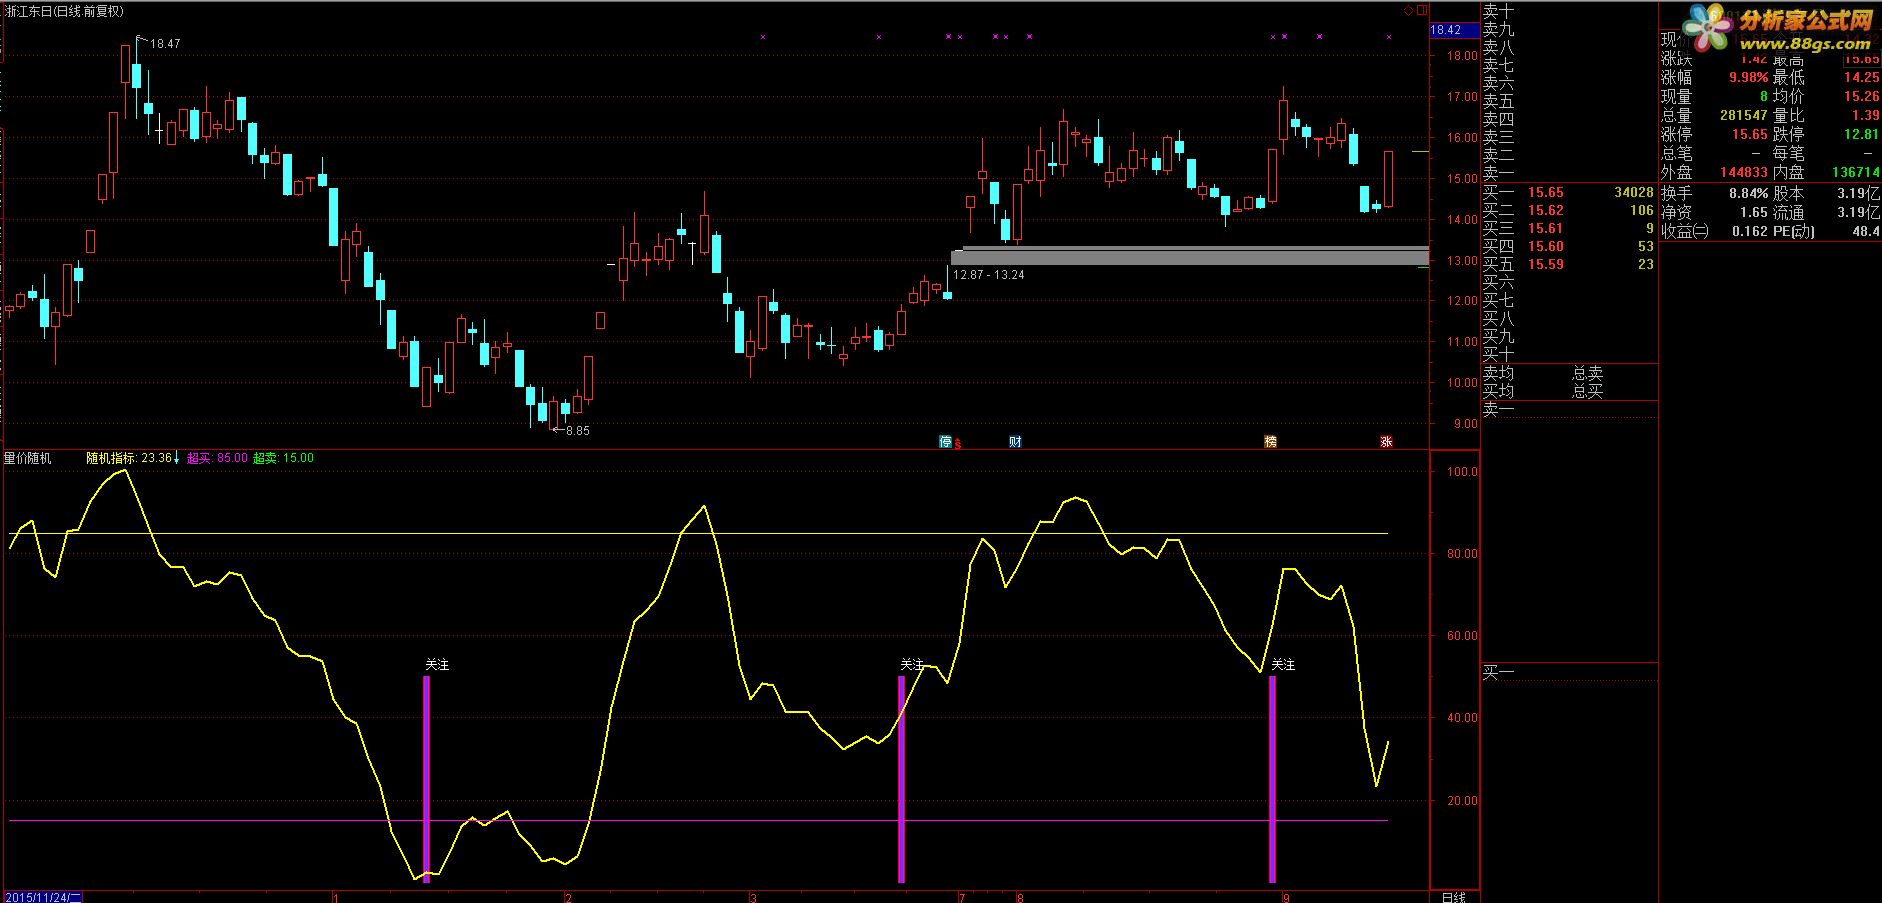Click the 涨停 15.65 value

click(x=1750, y=134)
